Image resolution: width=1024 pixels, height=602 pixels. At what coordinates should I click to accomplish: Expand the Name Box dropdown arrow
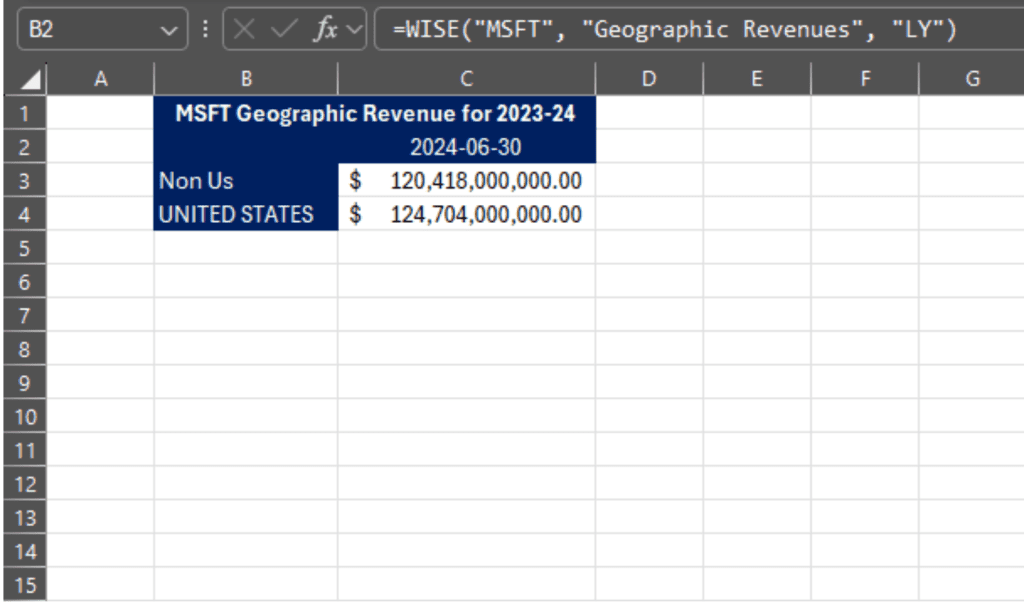pyautogui.click(x=167, y=30)
